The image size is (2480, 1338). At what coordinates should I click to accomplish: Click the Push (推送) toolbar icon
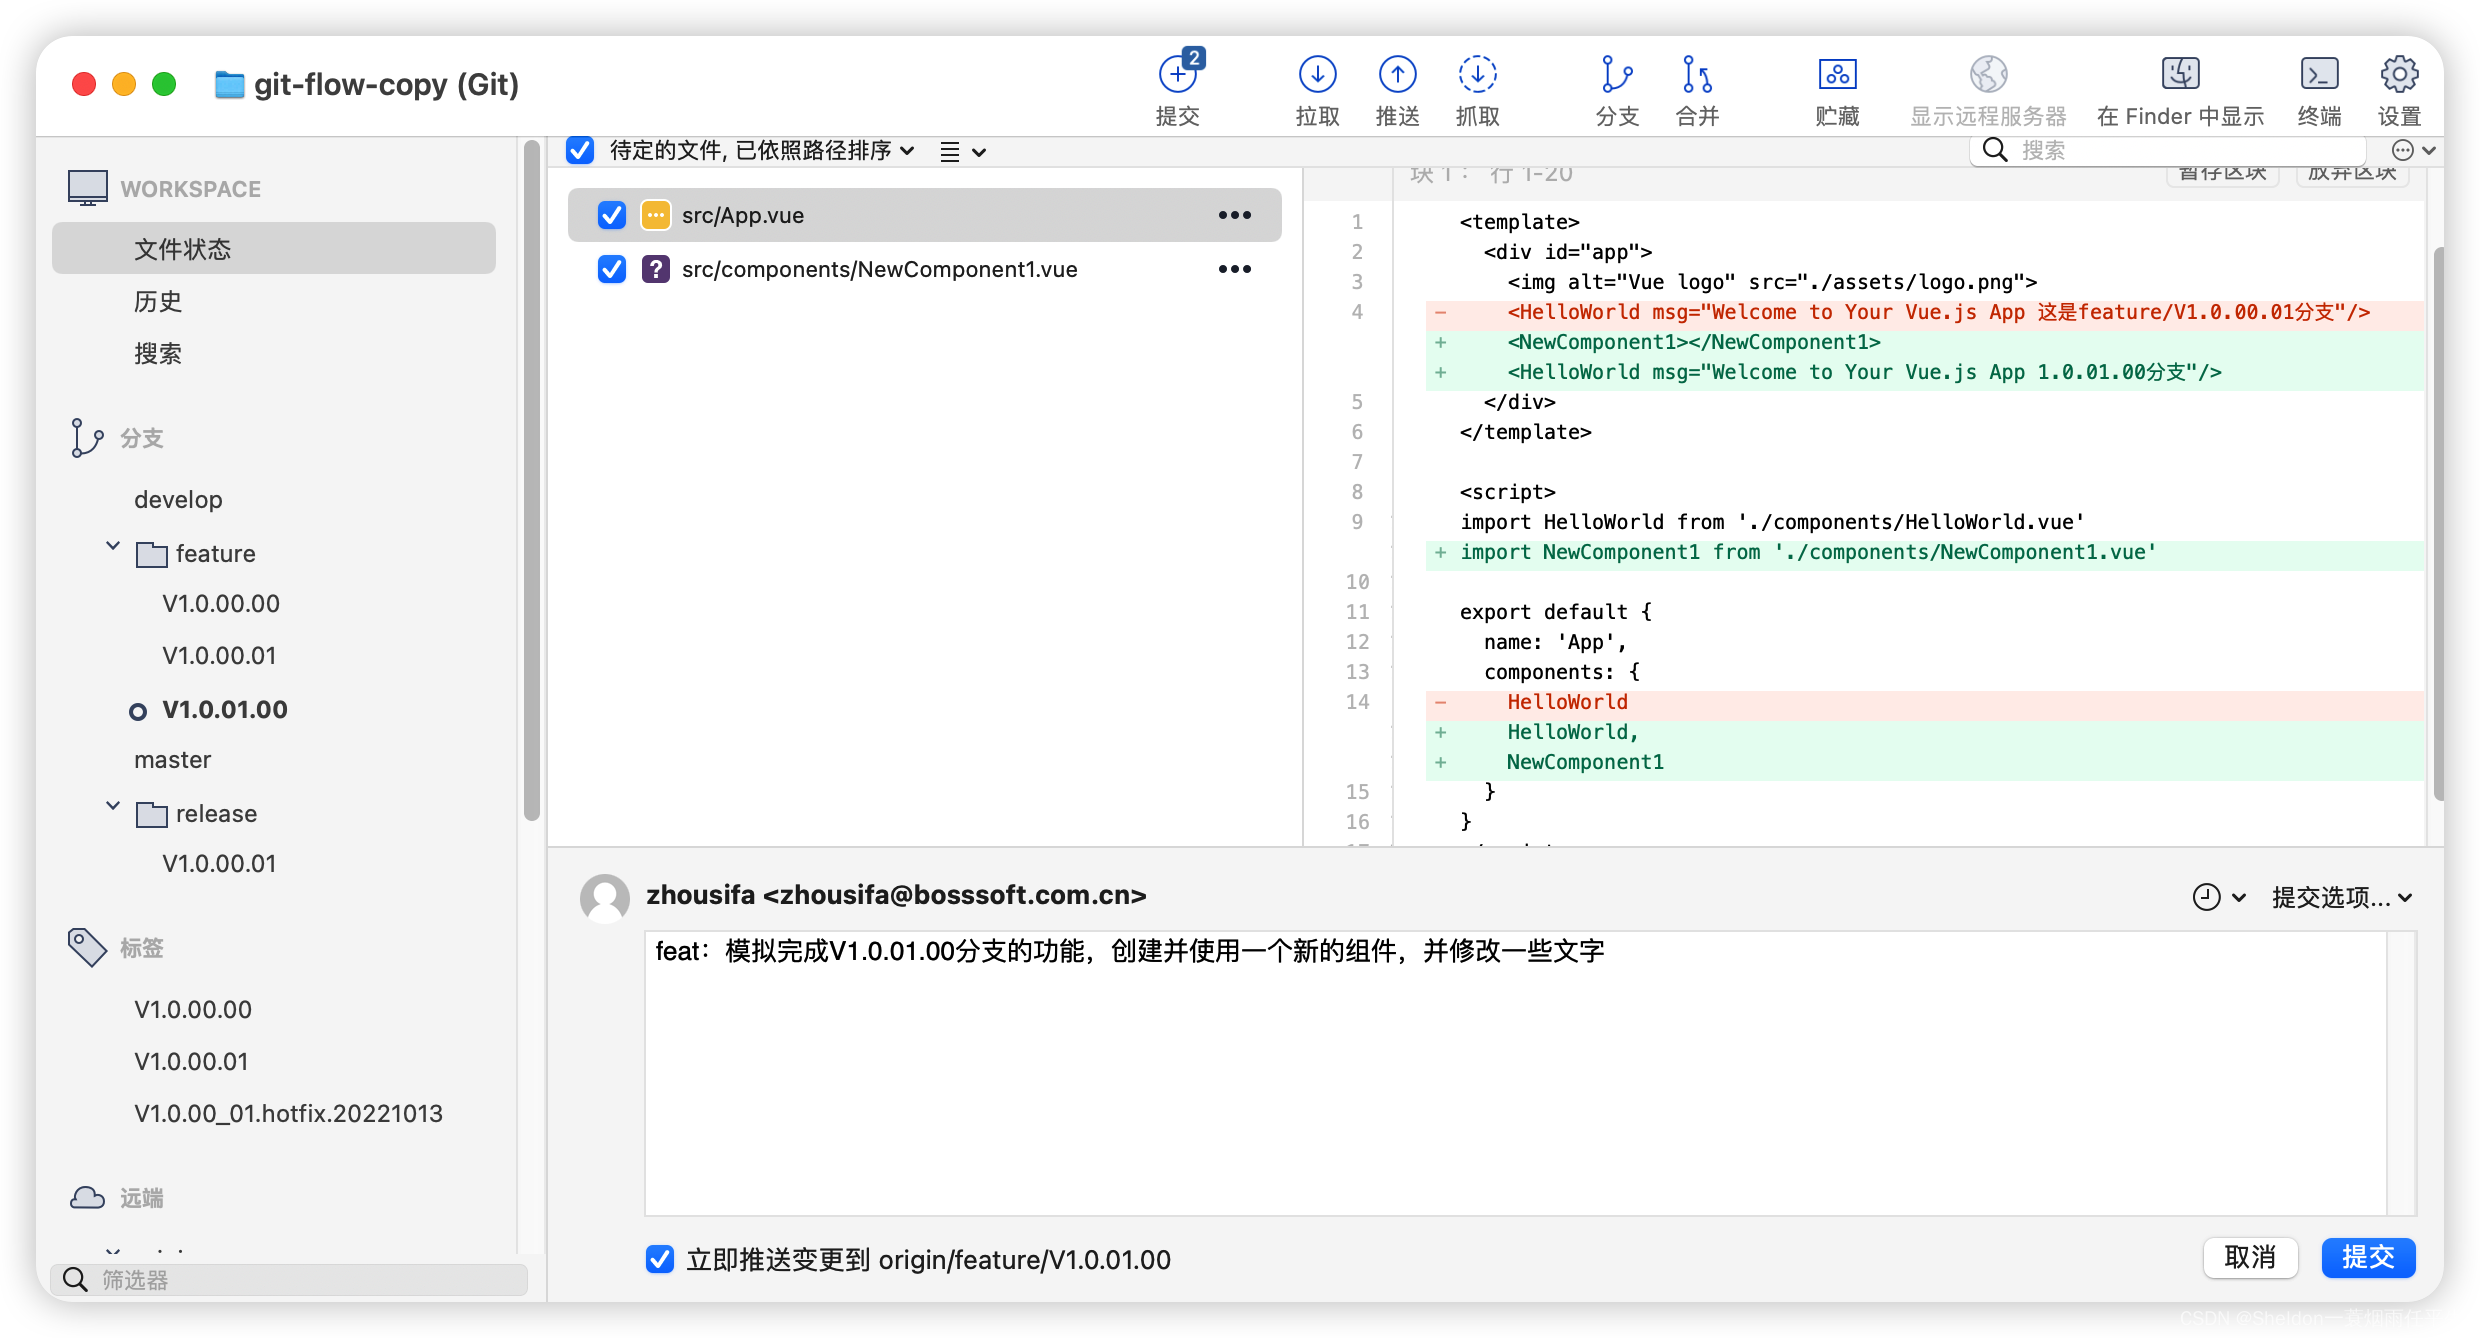[1397, 74]
